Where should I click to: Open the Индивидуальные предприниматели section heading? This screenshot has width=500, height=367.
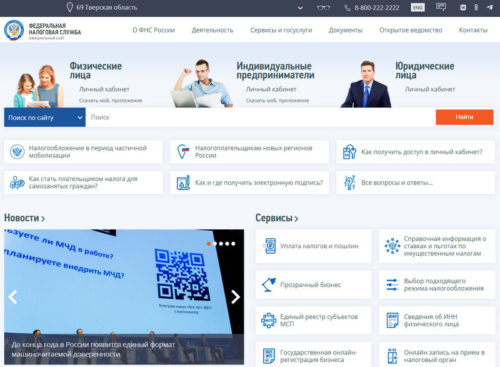[275, 70]
